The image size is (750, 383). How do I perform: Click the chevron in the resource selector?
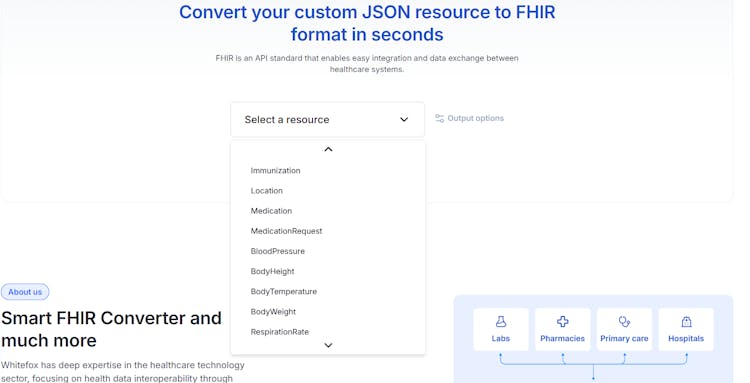(404, 120)
